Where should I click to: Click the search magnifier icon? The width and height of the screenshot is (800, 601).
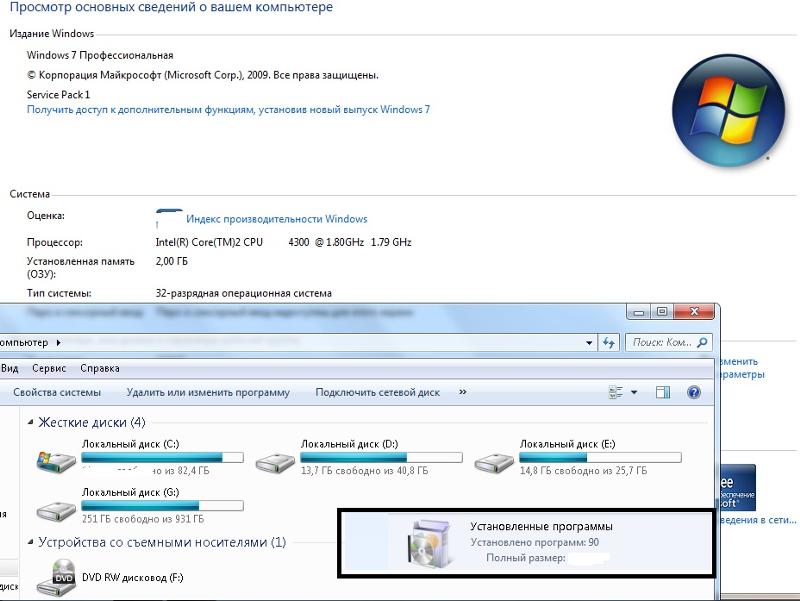(703, 342)
